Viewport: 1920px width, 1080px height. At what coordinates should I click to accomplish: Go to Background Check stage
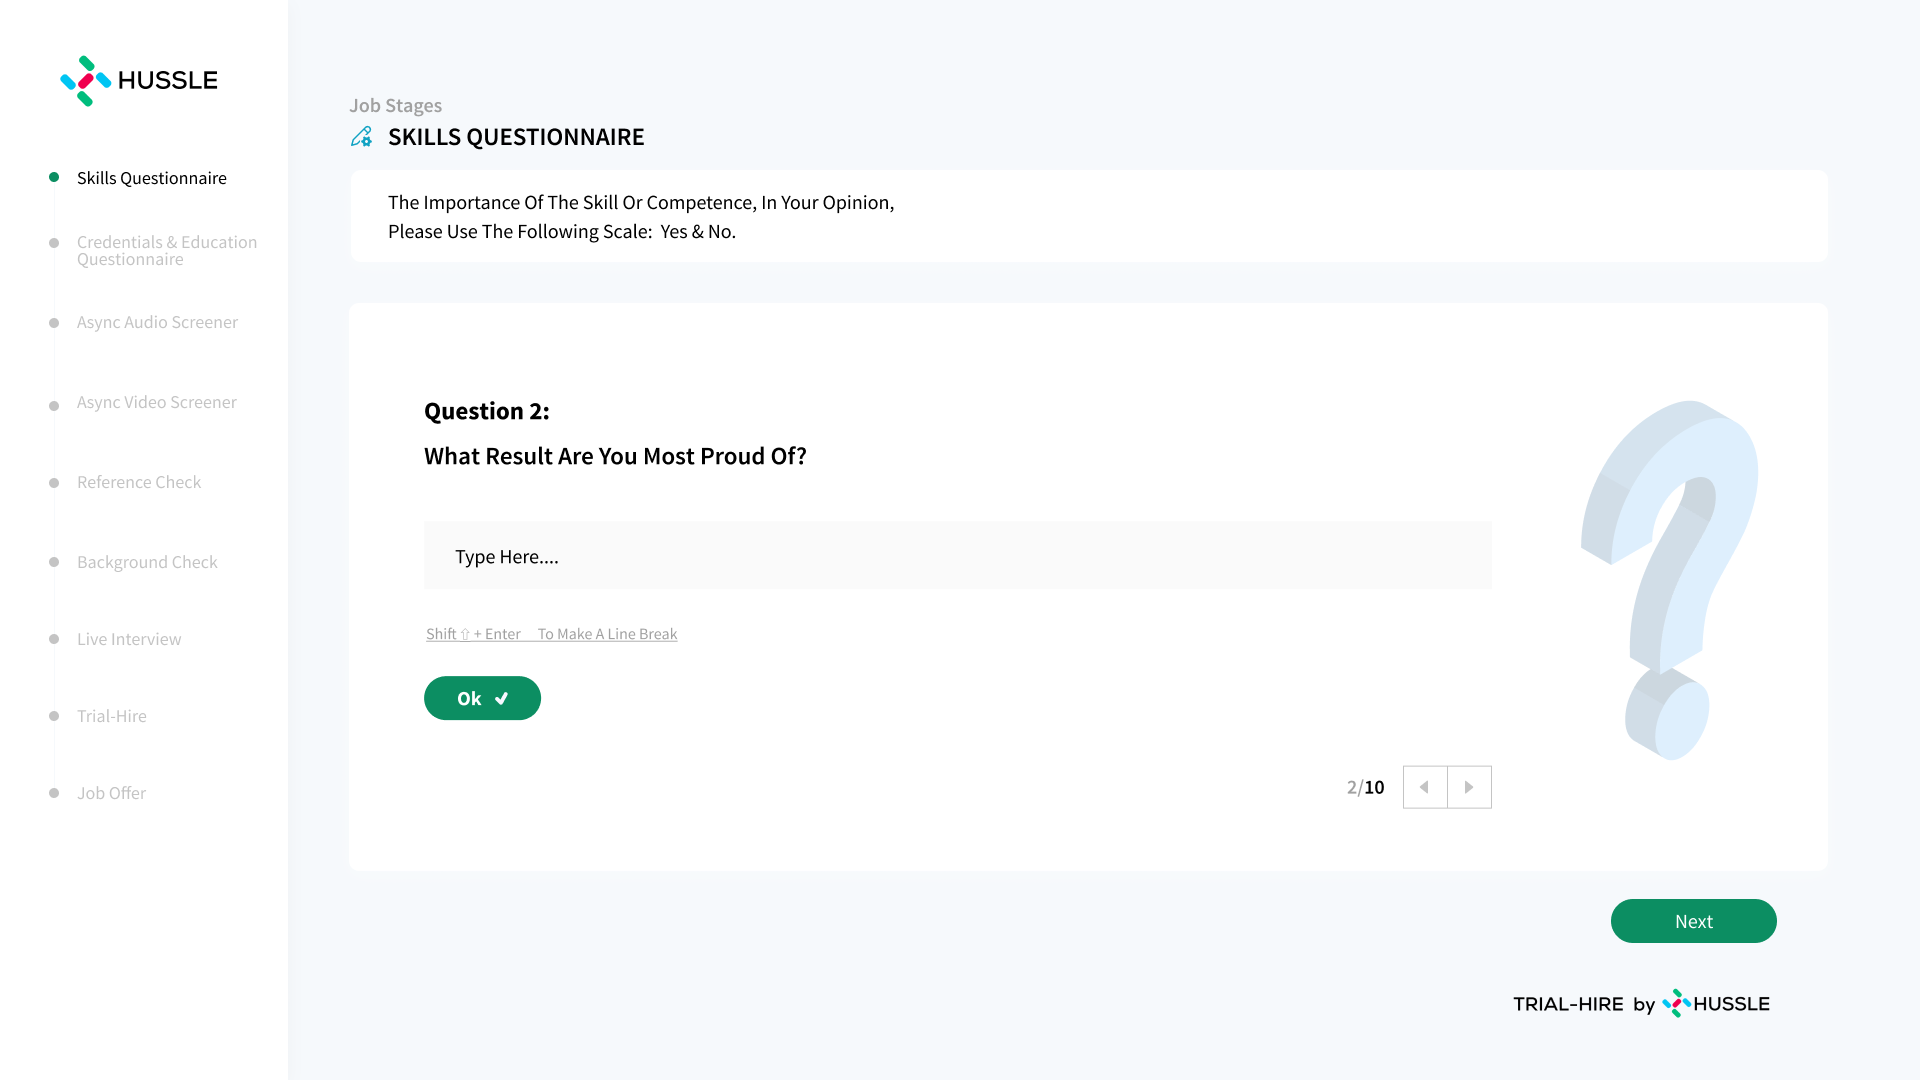pos(147,562)
